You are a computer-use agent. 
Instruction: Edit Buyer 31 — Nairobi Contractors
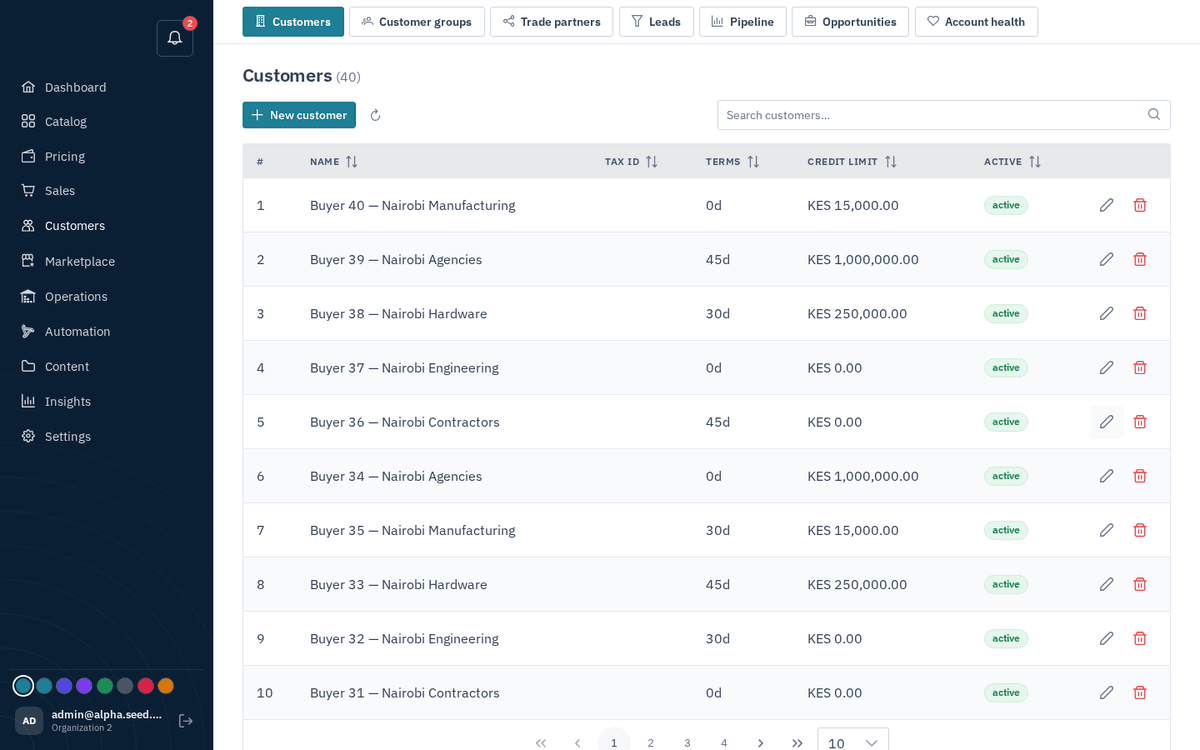[1106, 692]
